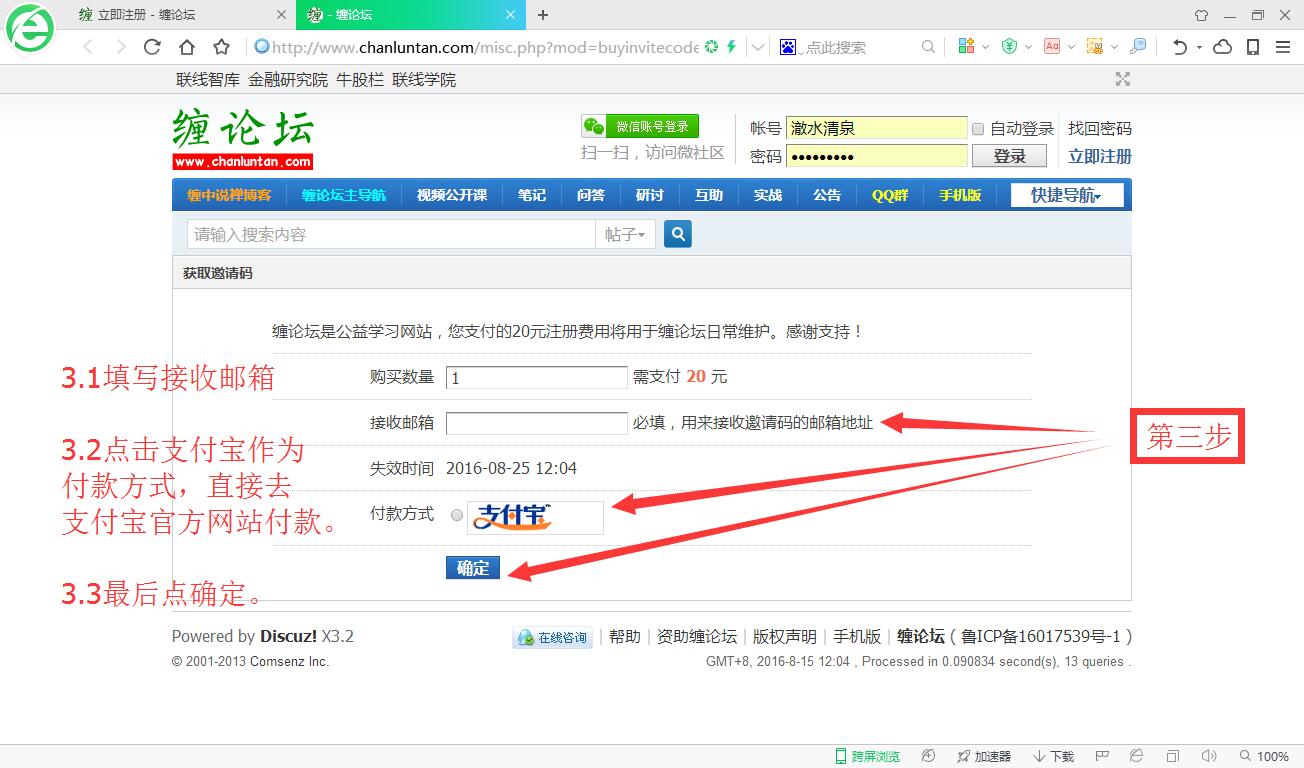Click the 找回密码 recover password link

point(1099,128)
